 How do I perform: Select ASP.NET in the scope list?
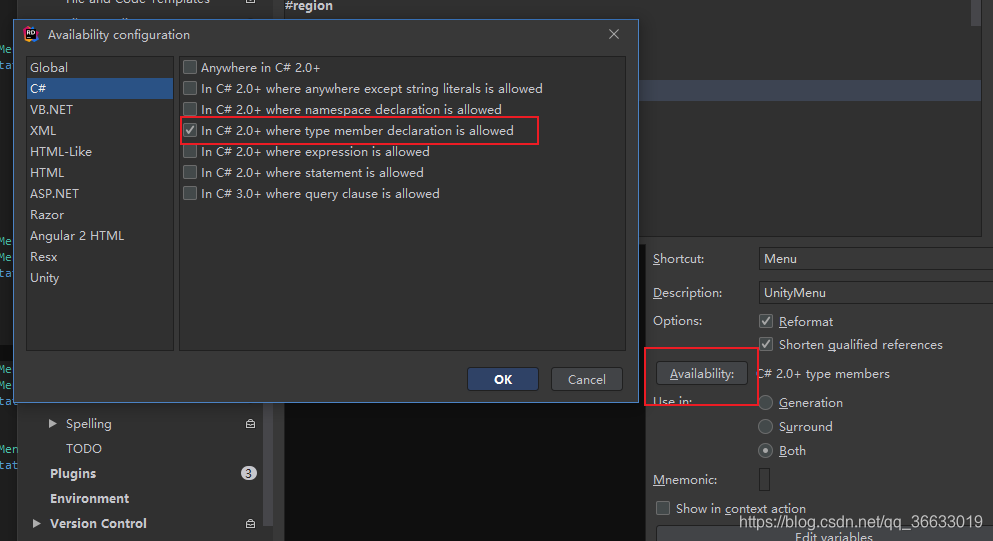(99, 193)
